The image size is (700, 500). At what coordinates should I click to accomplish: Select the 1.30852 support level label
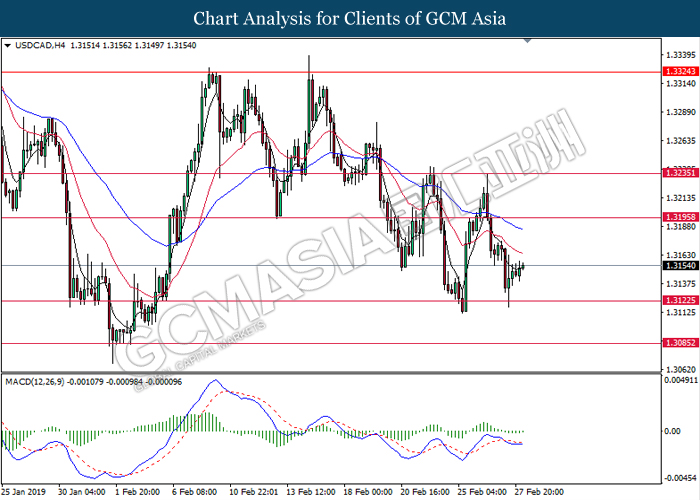(x=680, y=343)
